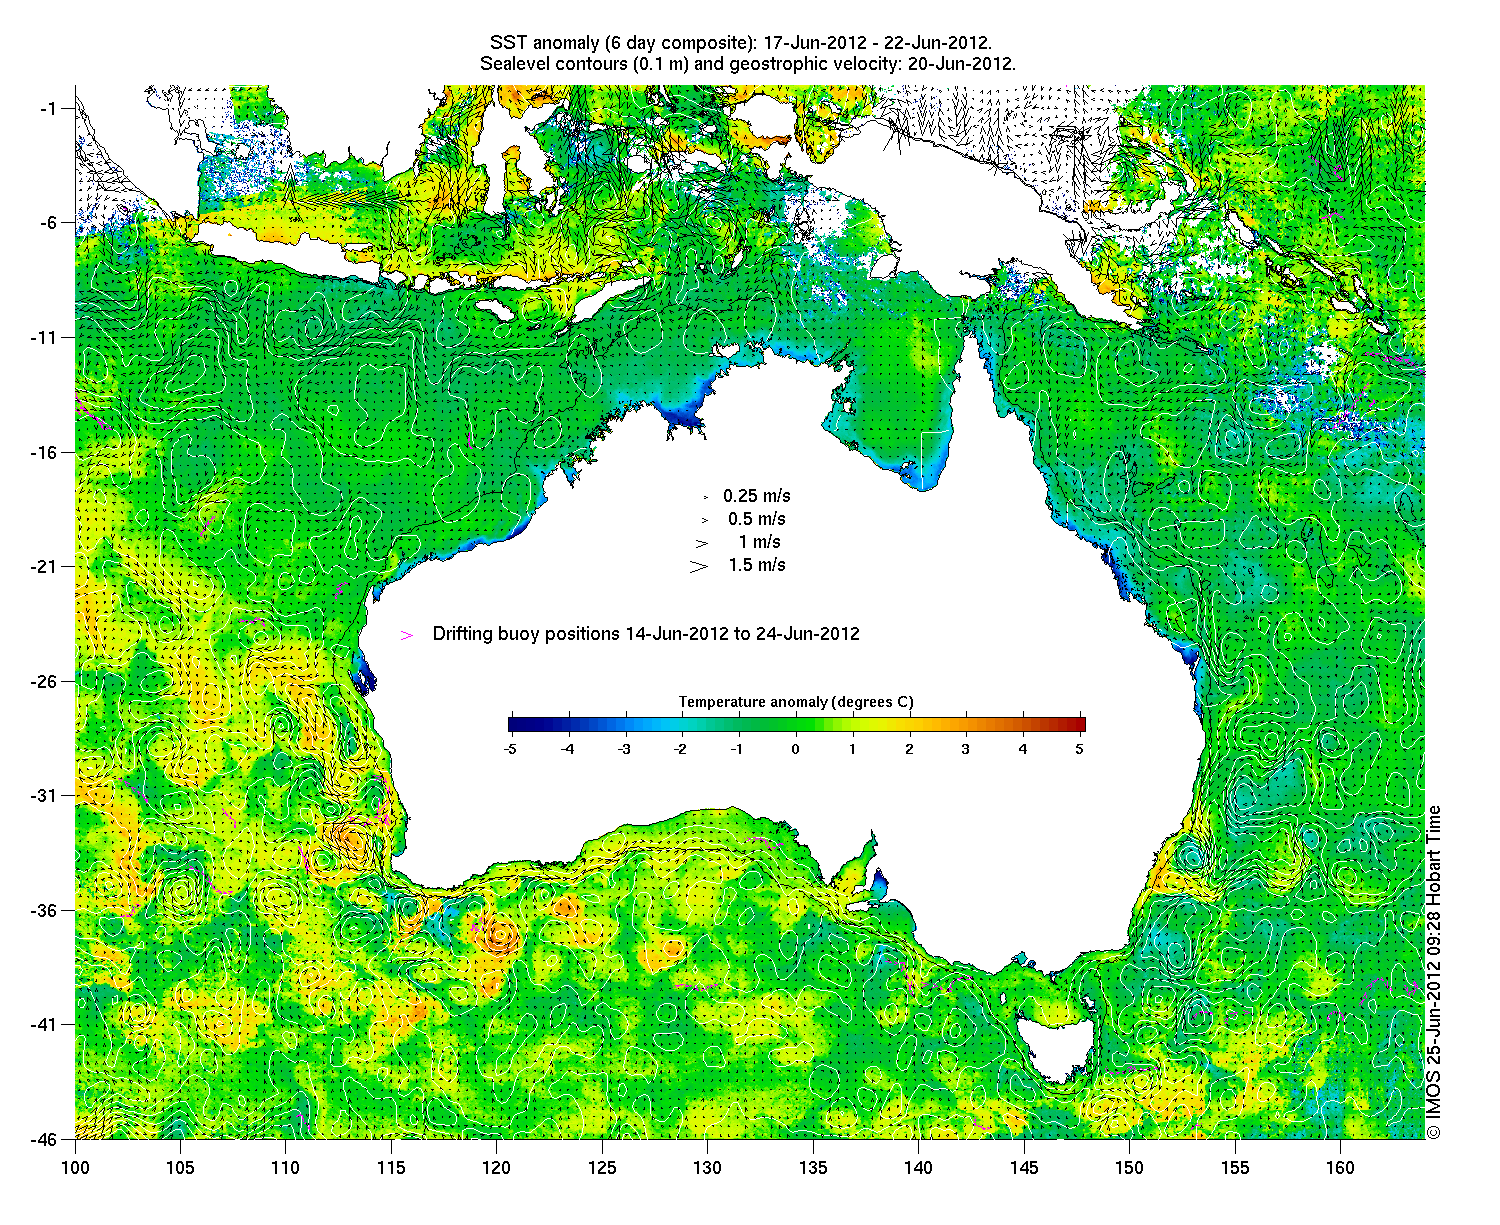Screen dimensions: 1500x1225
Task: Click longitude axis label 160
Action: [x=1340, y=1168]
